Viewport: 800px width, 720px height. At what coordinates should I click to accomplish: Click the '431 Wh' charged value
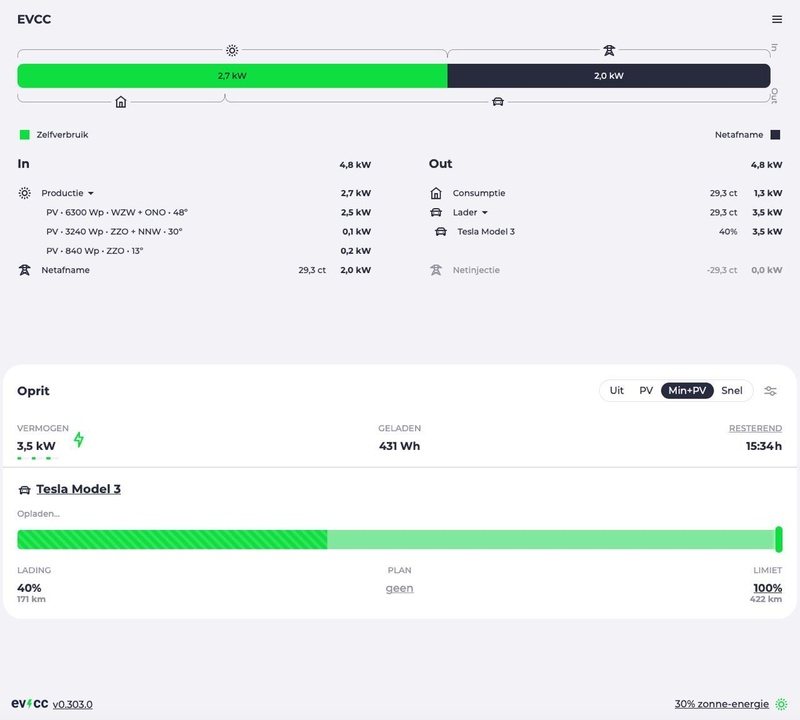(x=399, y=446)
